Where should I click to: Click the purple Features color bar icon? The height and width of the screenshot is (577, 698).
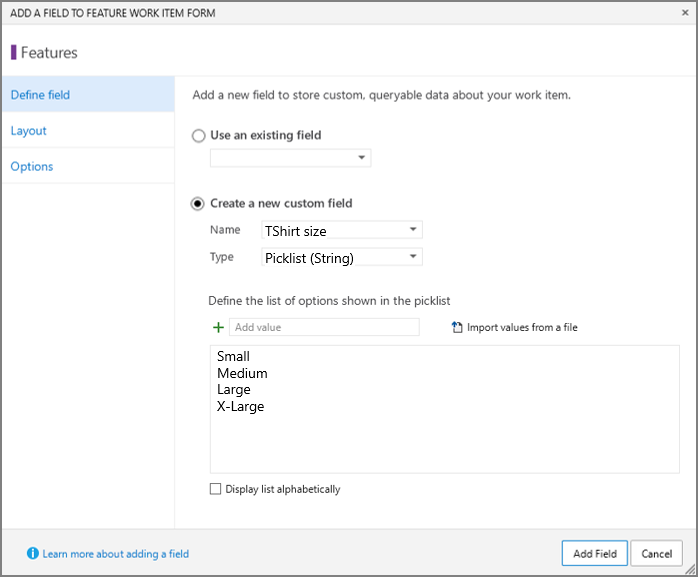click(x=14, y=52)
